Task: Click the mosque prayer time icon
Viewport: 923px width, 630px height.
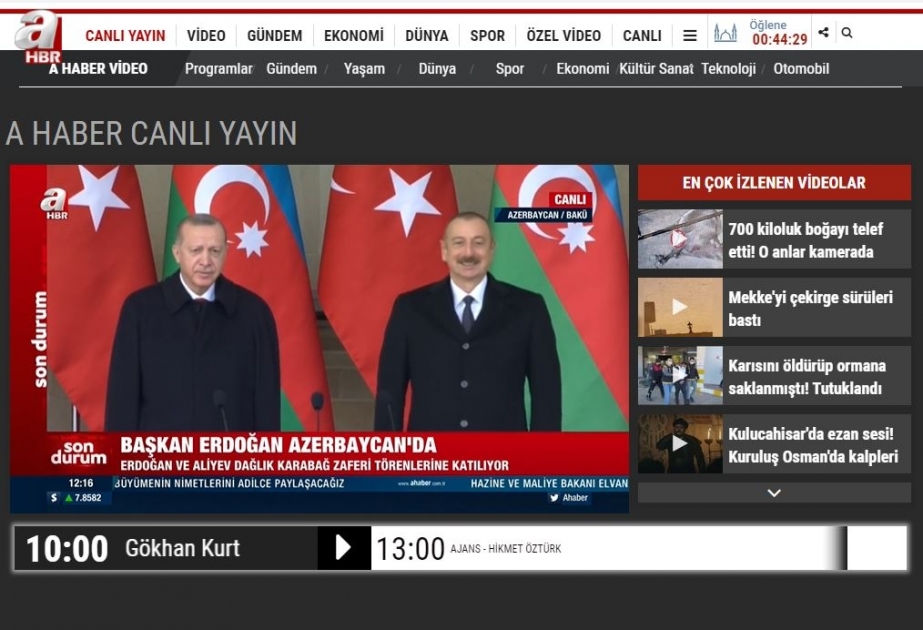Action: (725, 32)
